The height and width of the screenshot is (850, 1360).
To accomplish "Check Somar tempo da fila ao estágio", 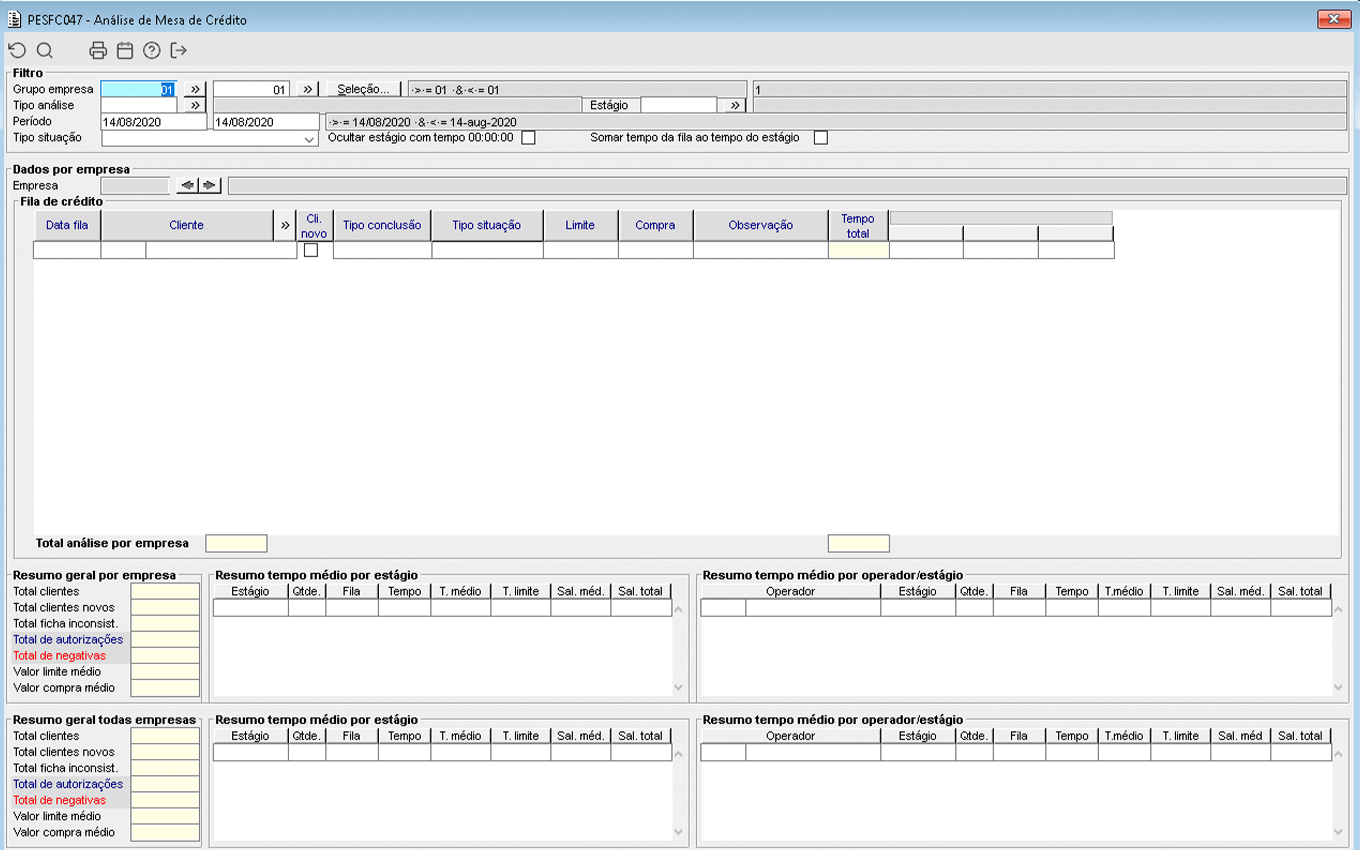I will click(x=820, y=138).
